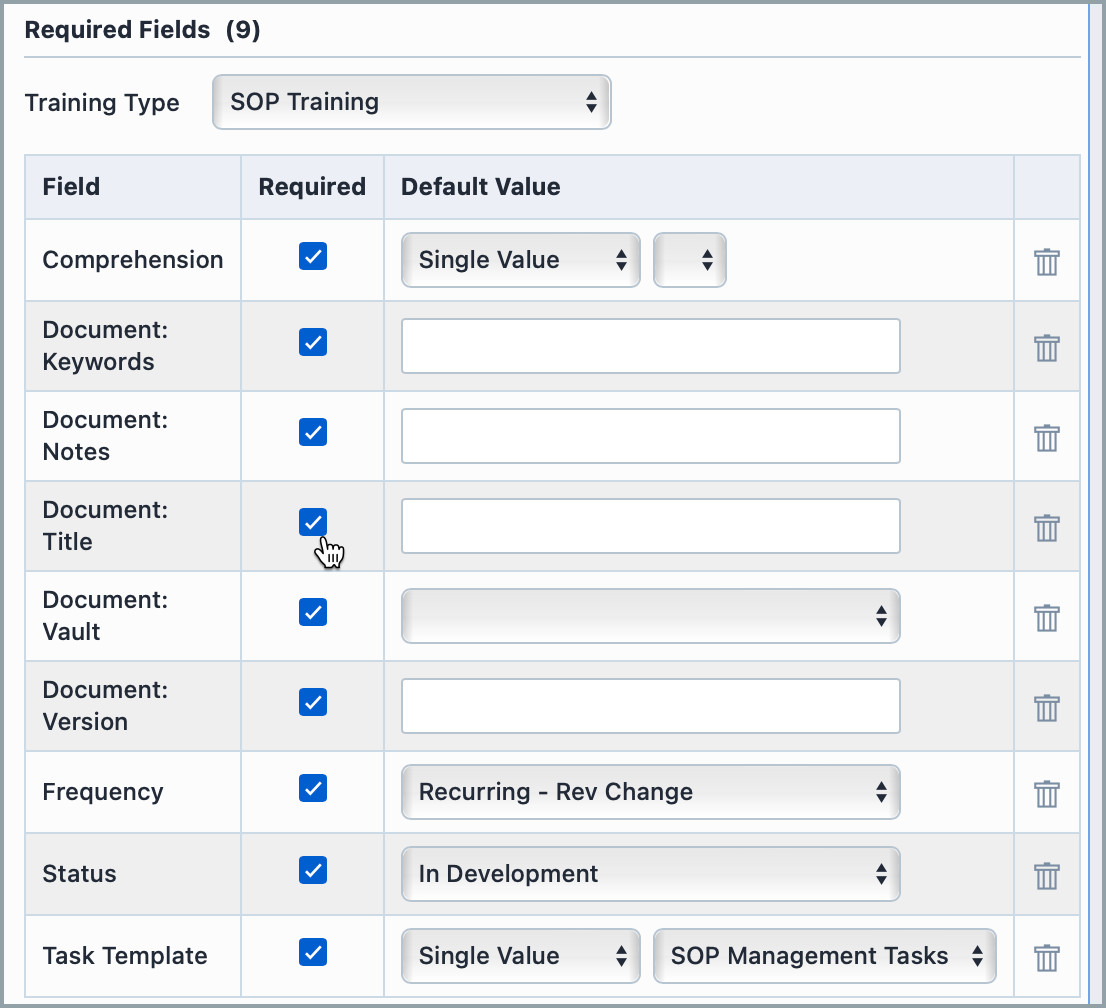Toggle the Required checkbox for Frequency
Screen dimensions: 1106x1008
pyautogui.click(x=312, y=788)
